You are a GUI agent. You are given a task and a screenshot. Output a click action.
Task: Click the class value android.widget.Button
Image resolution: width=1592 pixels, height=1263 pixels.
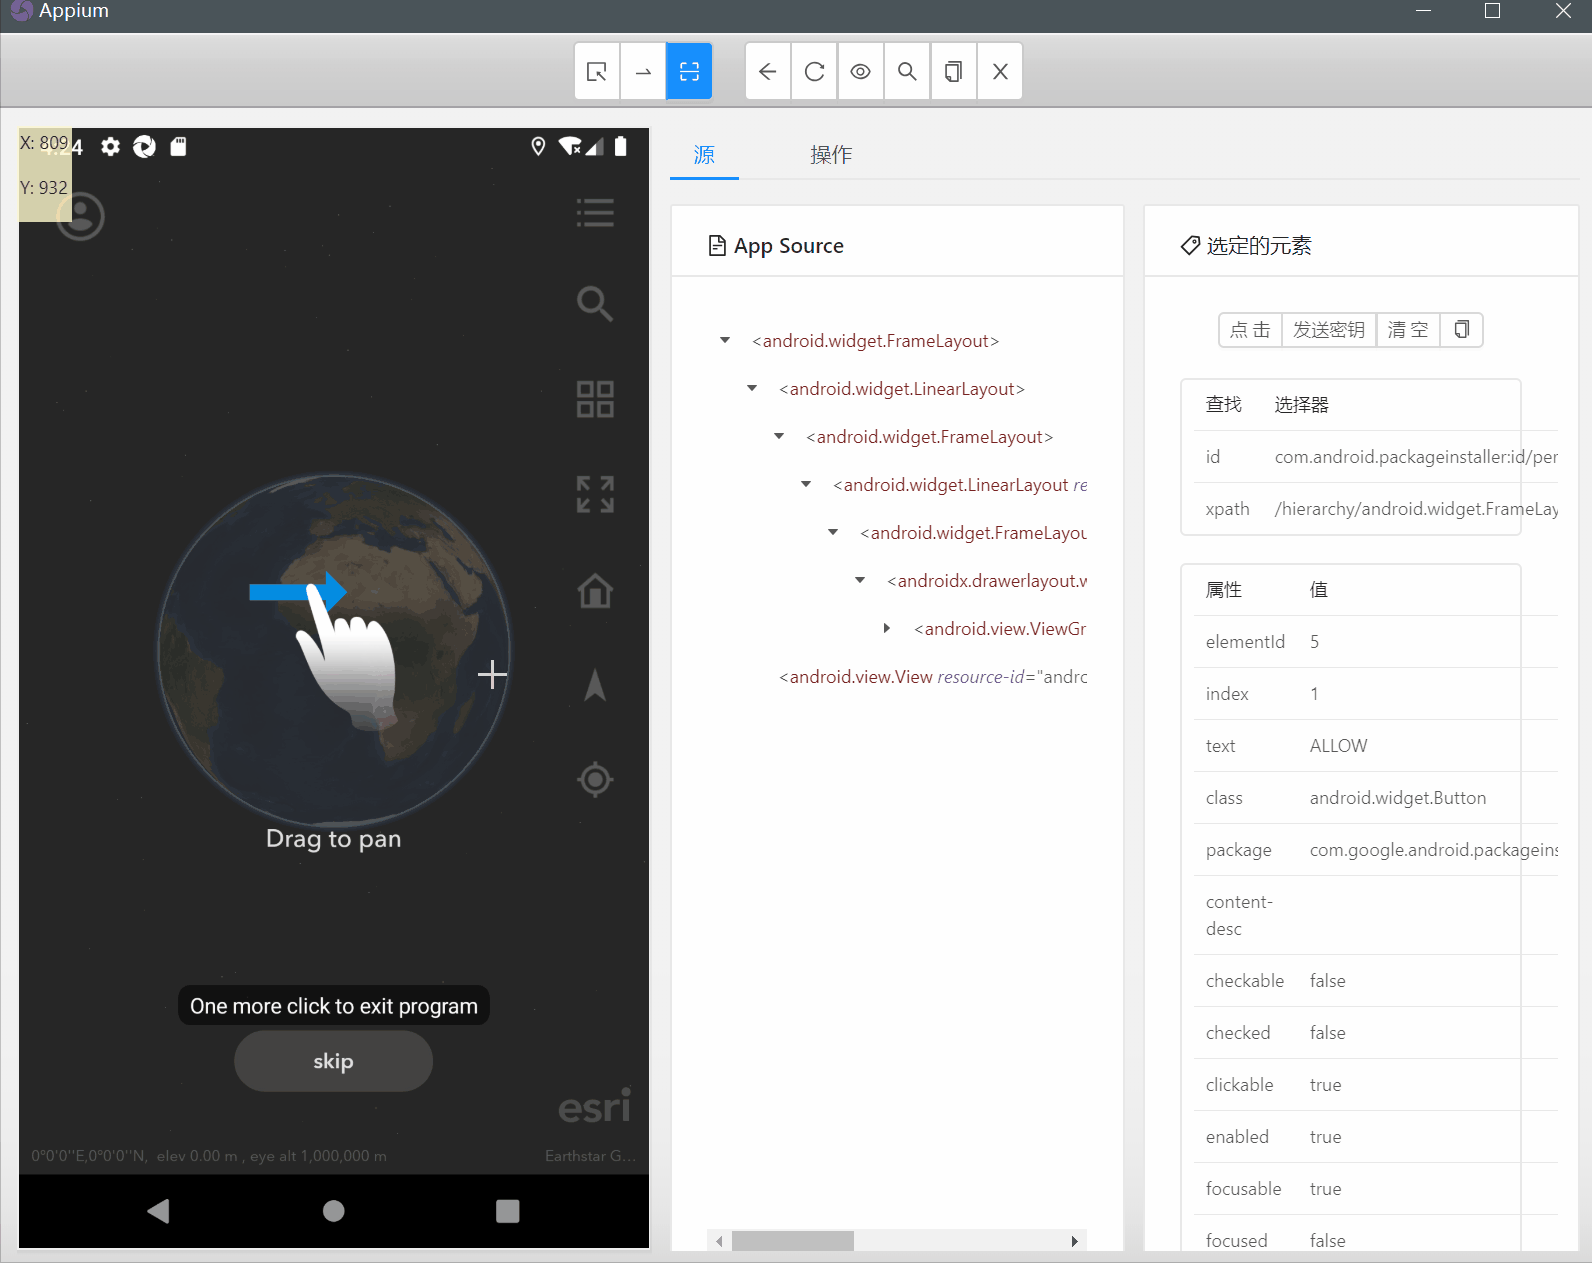1398,798
